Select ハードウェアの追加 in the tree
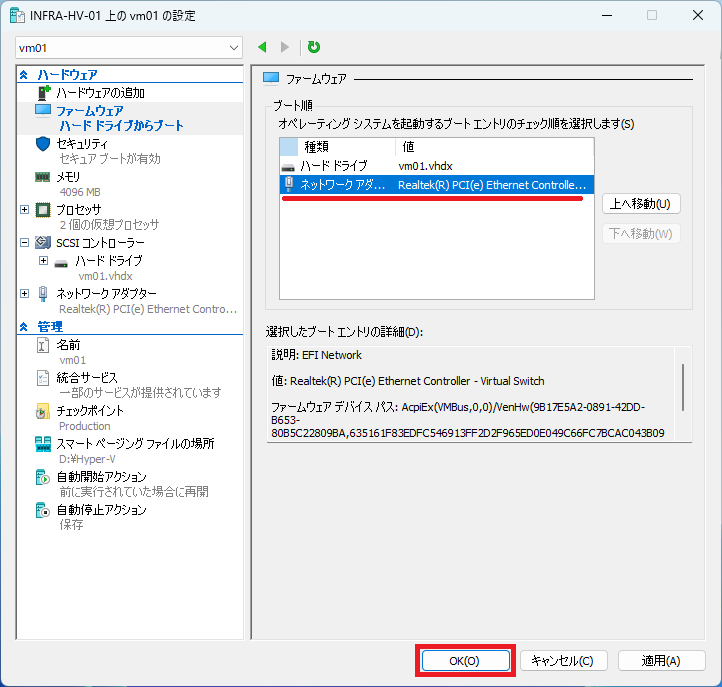Screen dimensions: 722x687 click(100, 93)
